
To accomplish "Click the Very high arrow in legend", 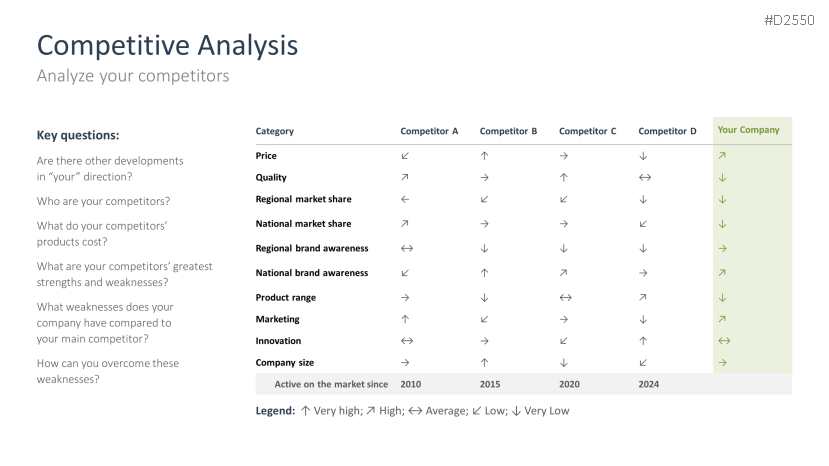I will 305,411.
